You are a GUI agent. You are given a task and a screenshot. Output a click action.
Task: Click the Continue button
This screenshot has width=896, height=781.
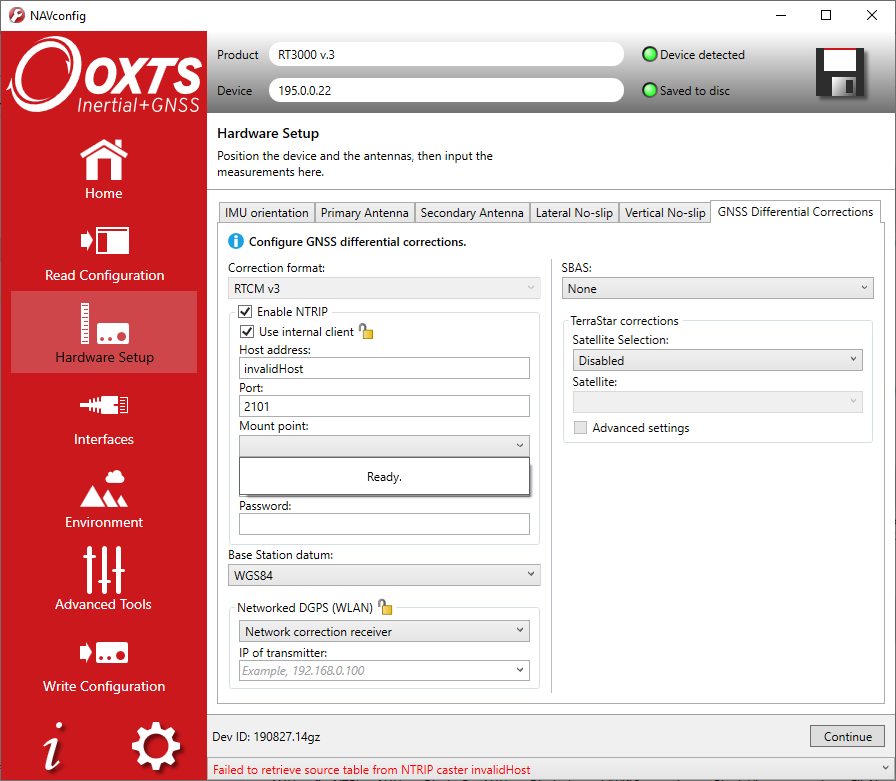tap(847, 736)
